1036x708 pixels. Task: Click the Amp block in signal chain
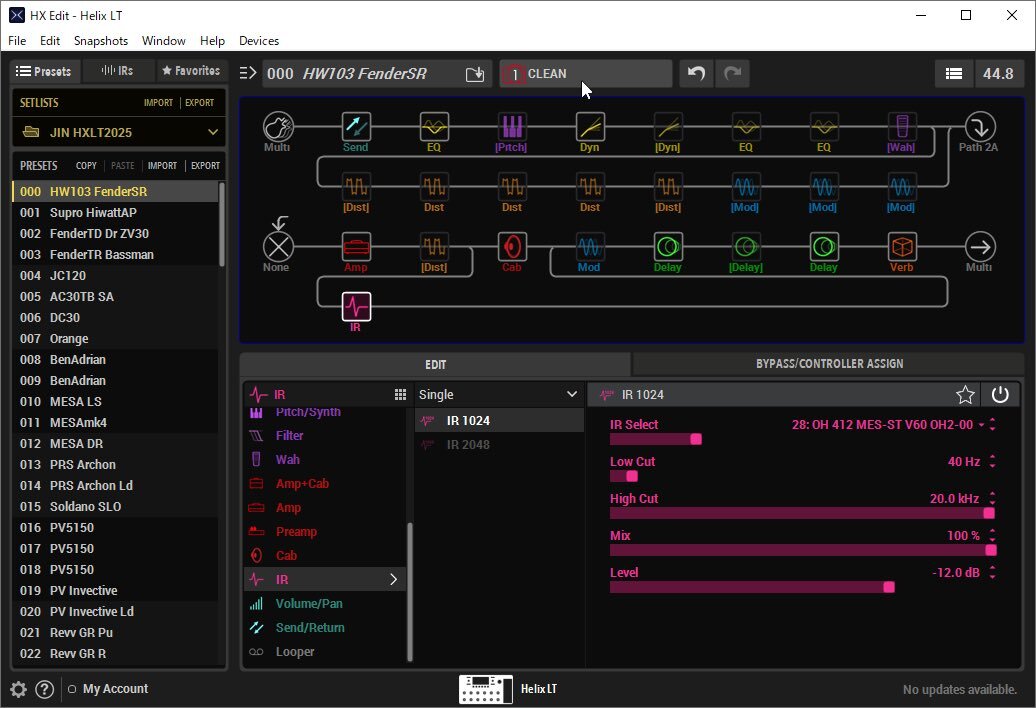click(356, 247)
